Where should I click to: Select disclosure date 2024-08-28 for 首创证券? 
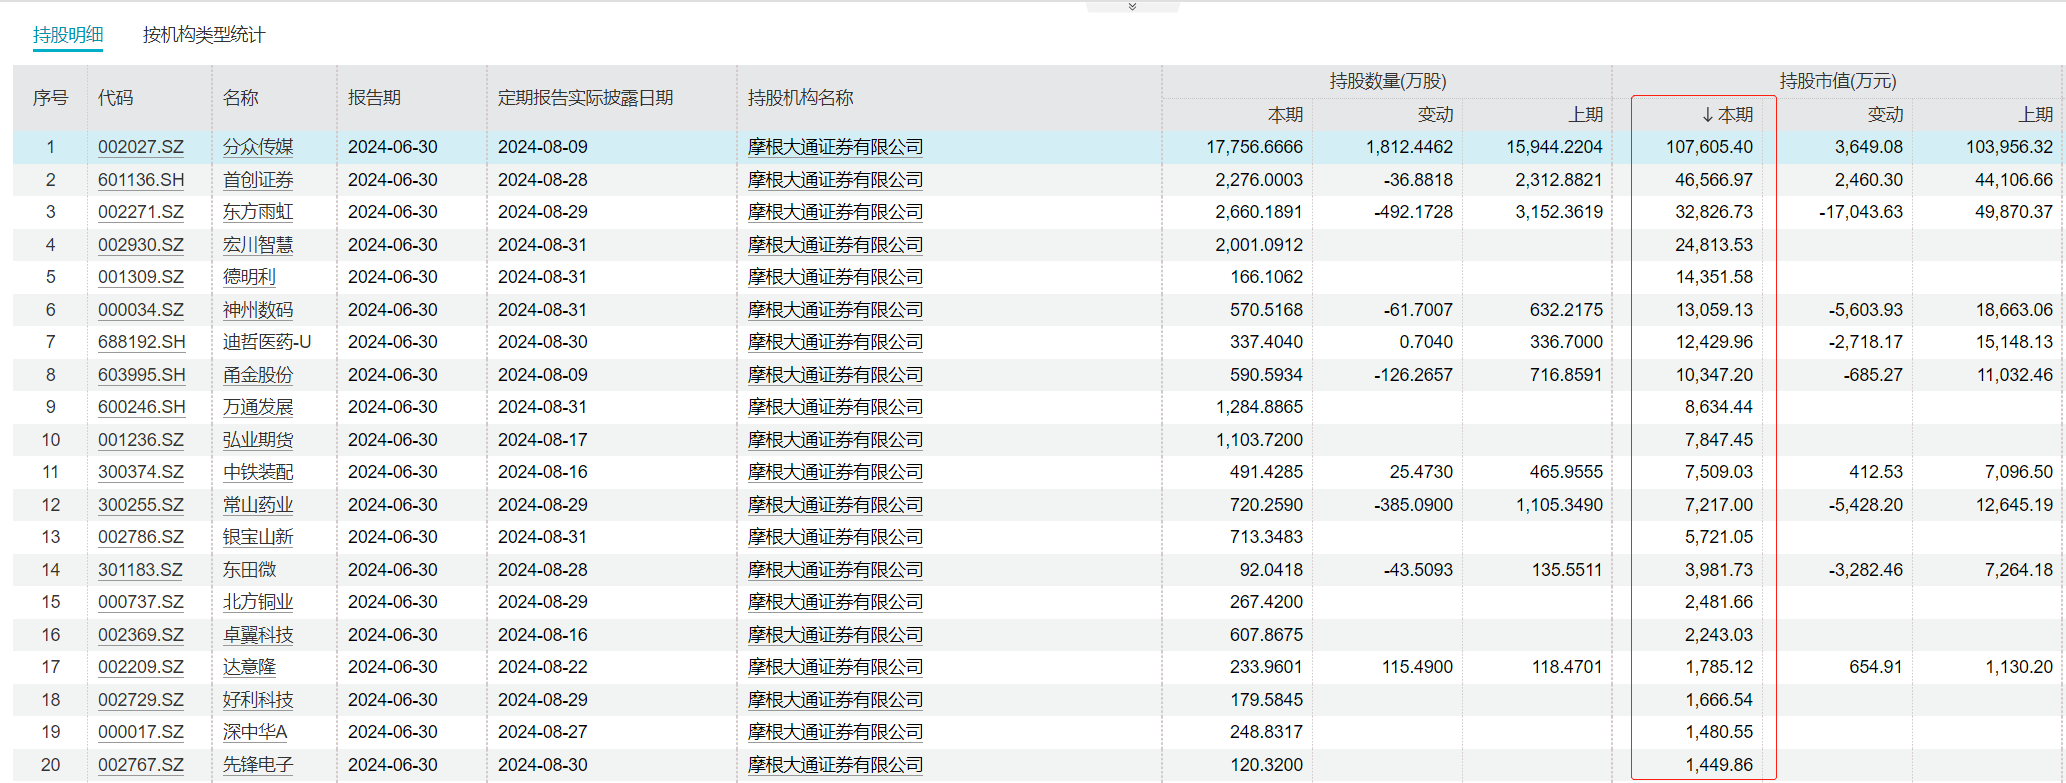[x=543, y=180]
